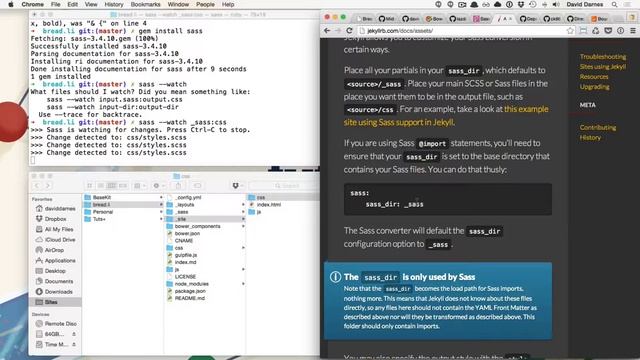Click the circled-i extension icon in Chrome toolbar

pyautogui.click(x=620, y=31)
